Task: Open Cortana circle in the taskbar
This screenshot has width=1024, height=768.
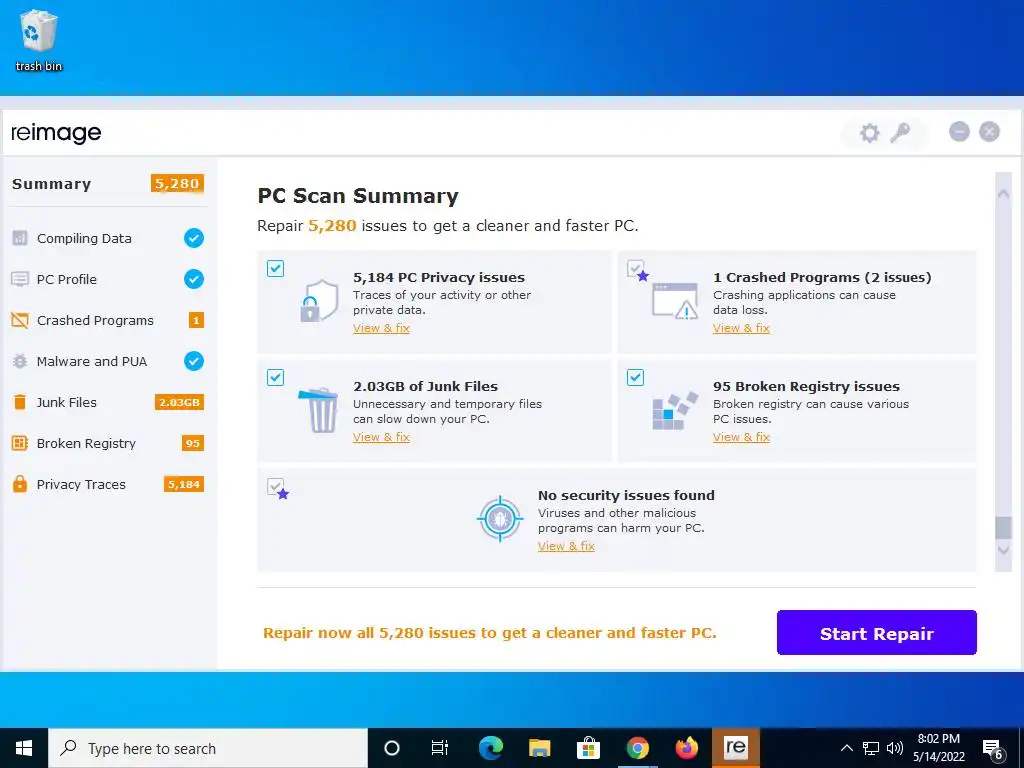Action: tap(392, 748)
